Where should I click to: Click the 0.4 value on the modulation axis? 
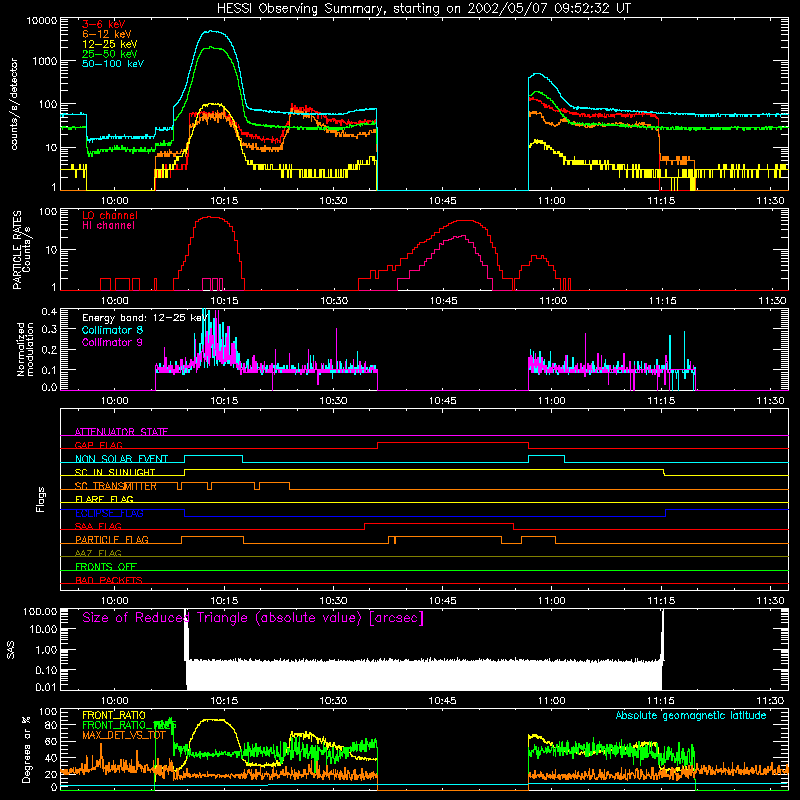pos(49,312)
